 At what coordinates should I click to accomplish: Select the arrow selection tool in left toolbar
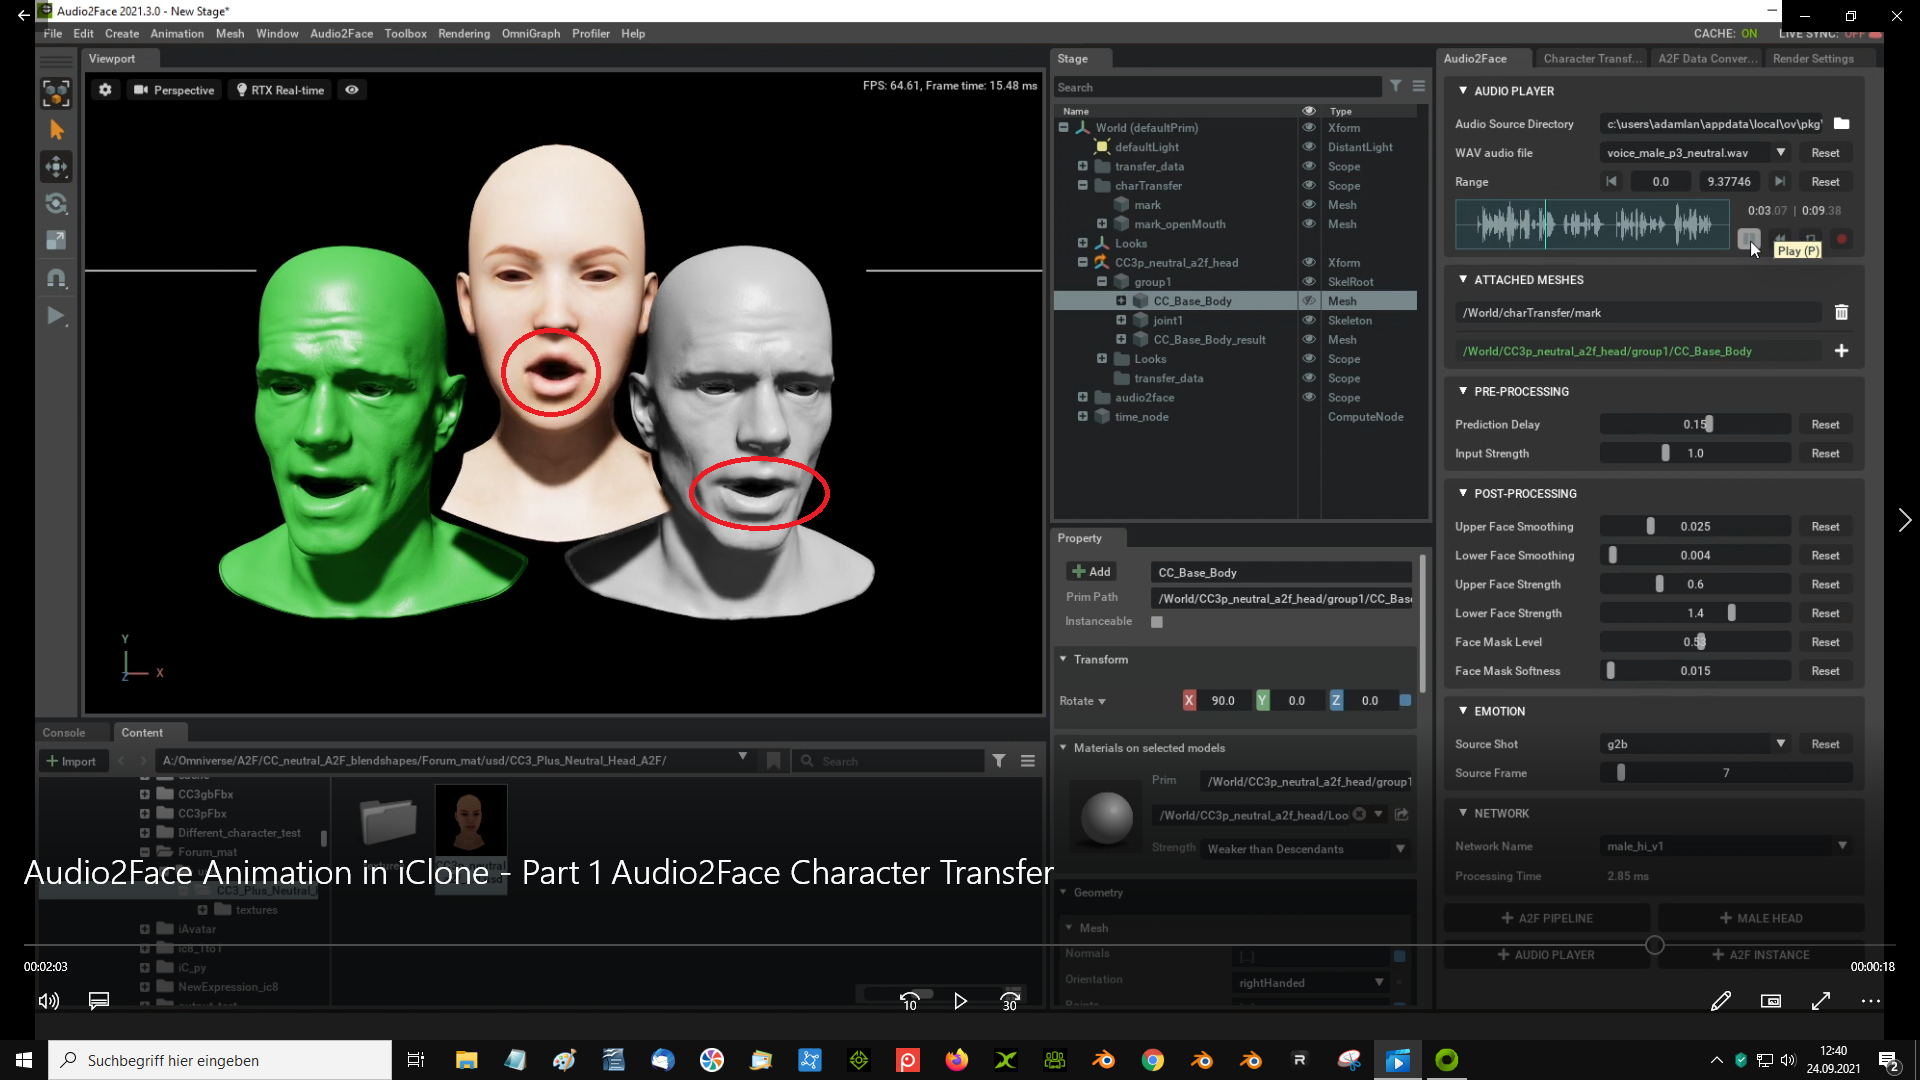click(x=56, y=130)
